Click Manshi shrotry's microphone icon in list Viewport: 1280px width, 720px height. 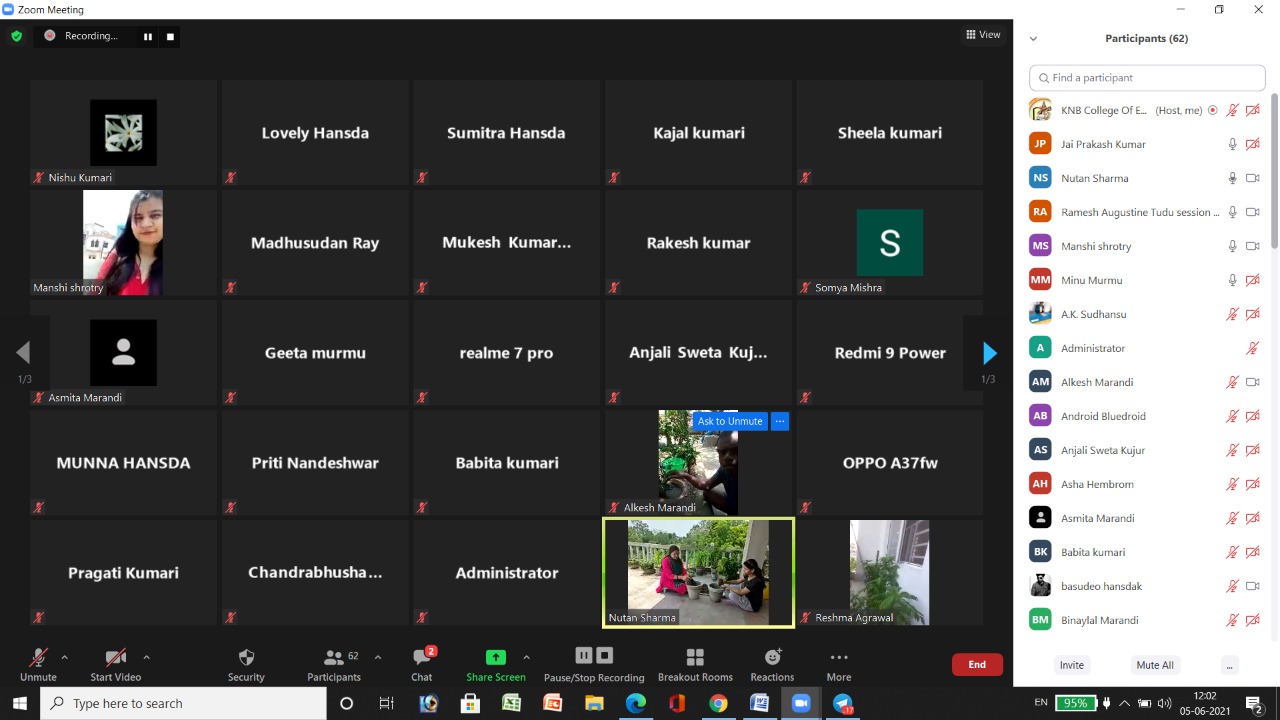tap(1233, 246)
